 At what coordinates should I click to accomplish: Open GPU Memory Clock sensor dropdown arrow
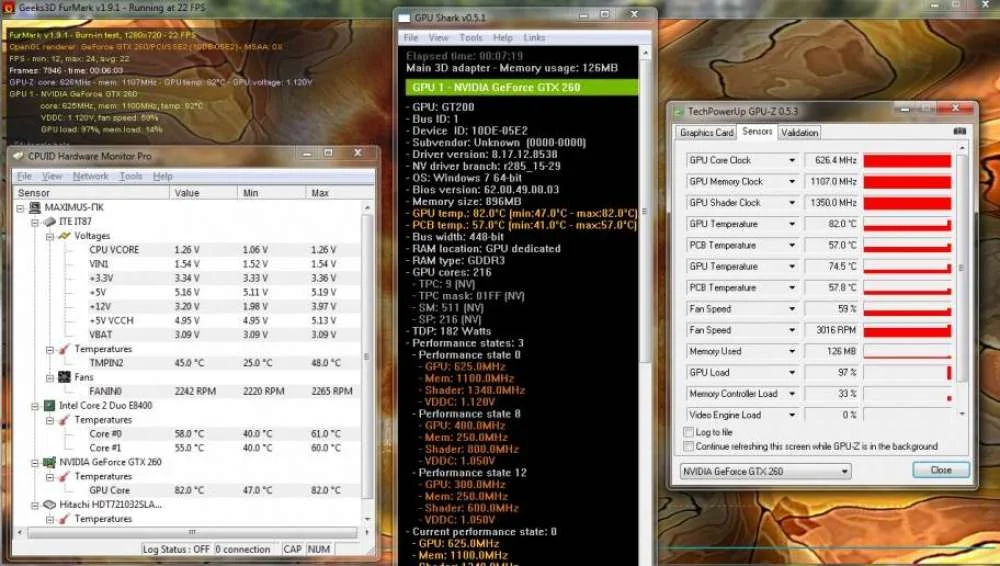click(792, 182)
